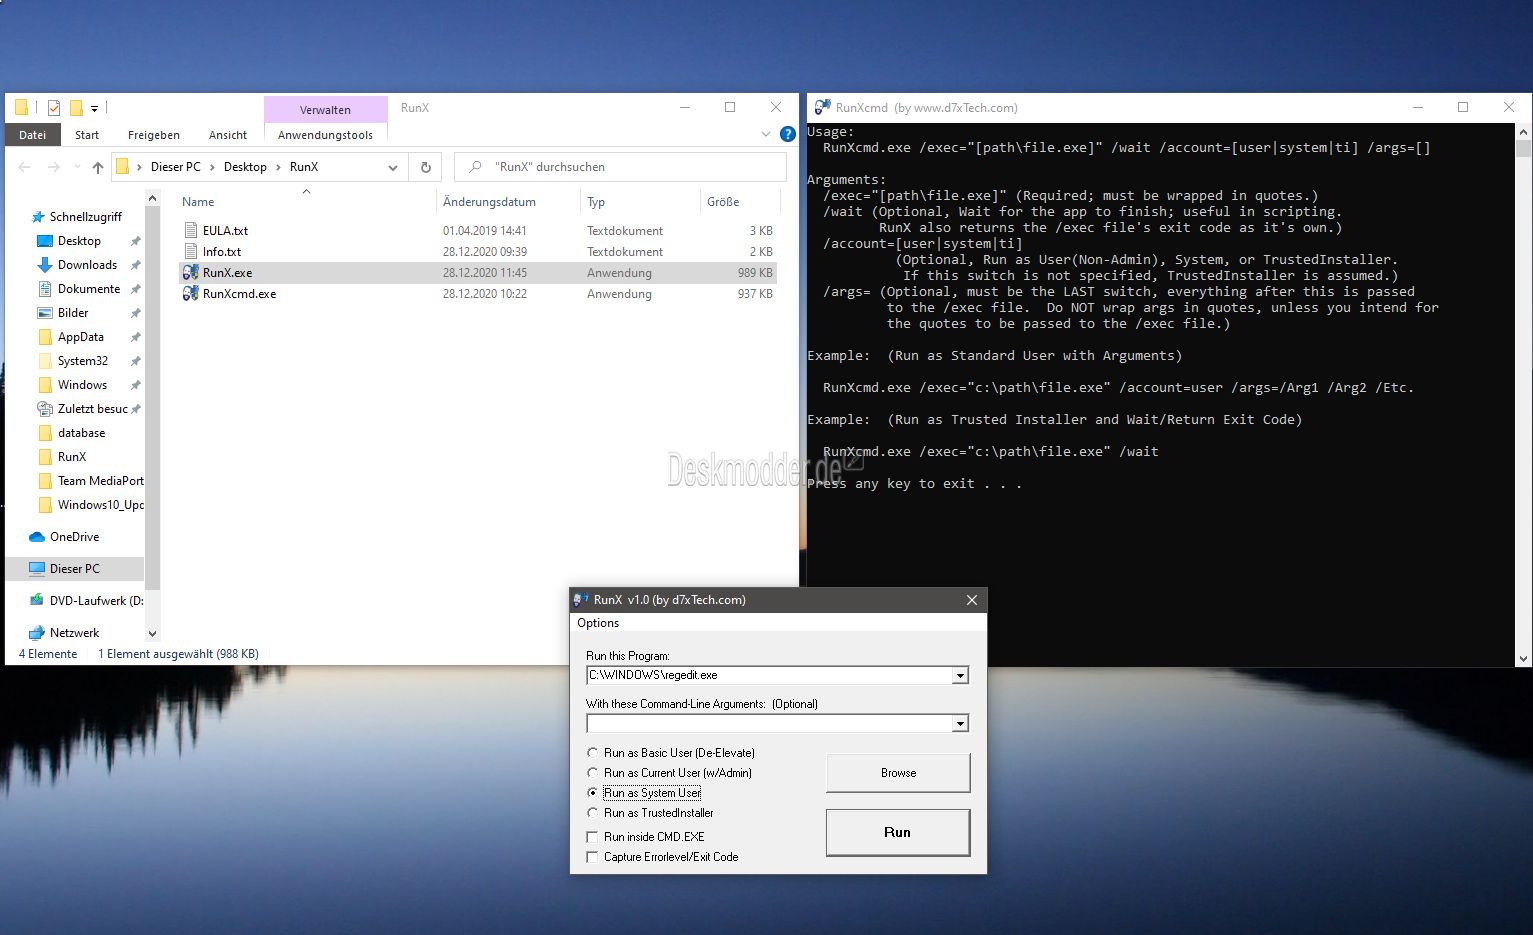Open the Anwendungstools ribbon tab
This screenshot has width=1533, height=935.
pyautogui.click(x=325, y=135)
